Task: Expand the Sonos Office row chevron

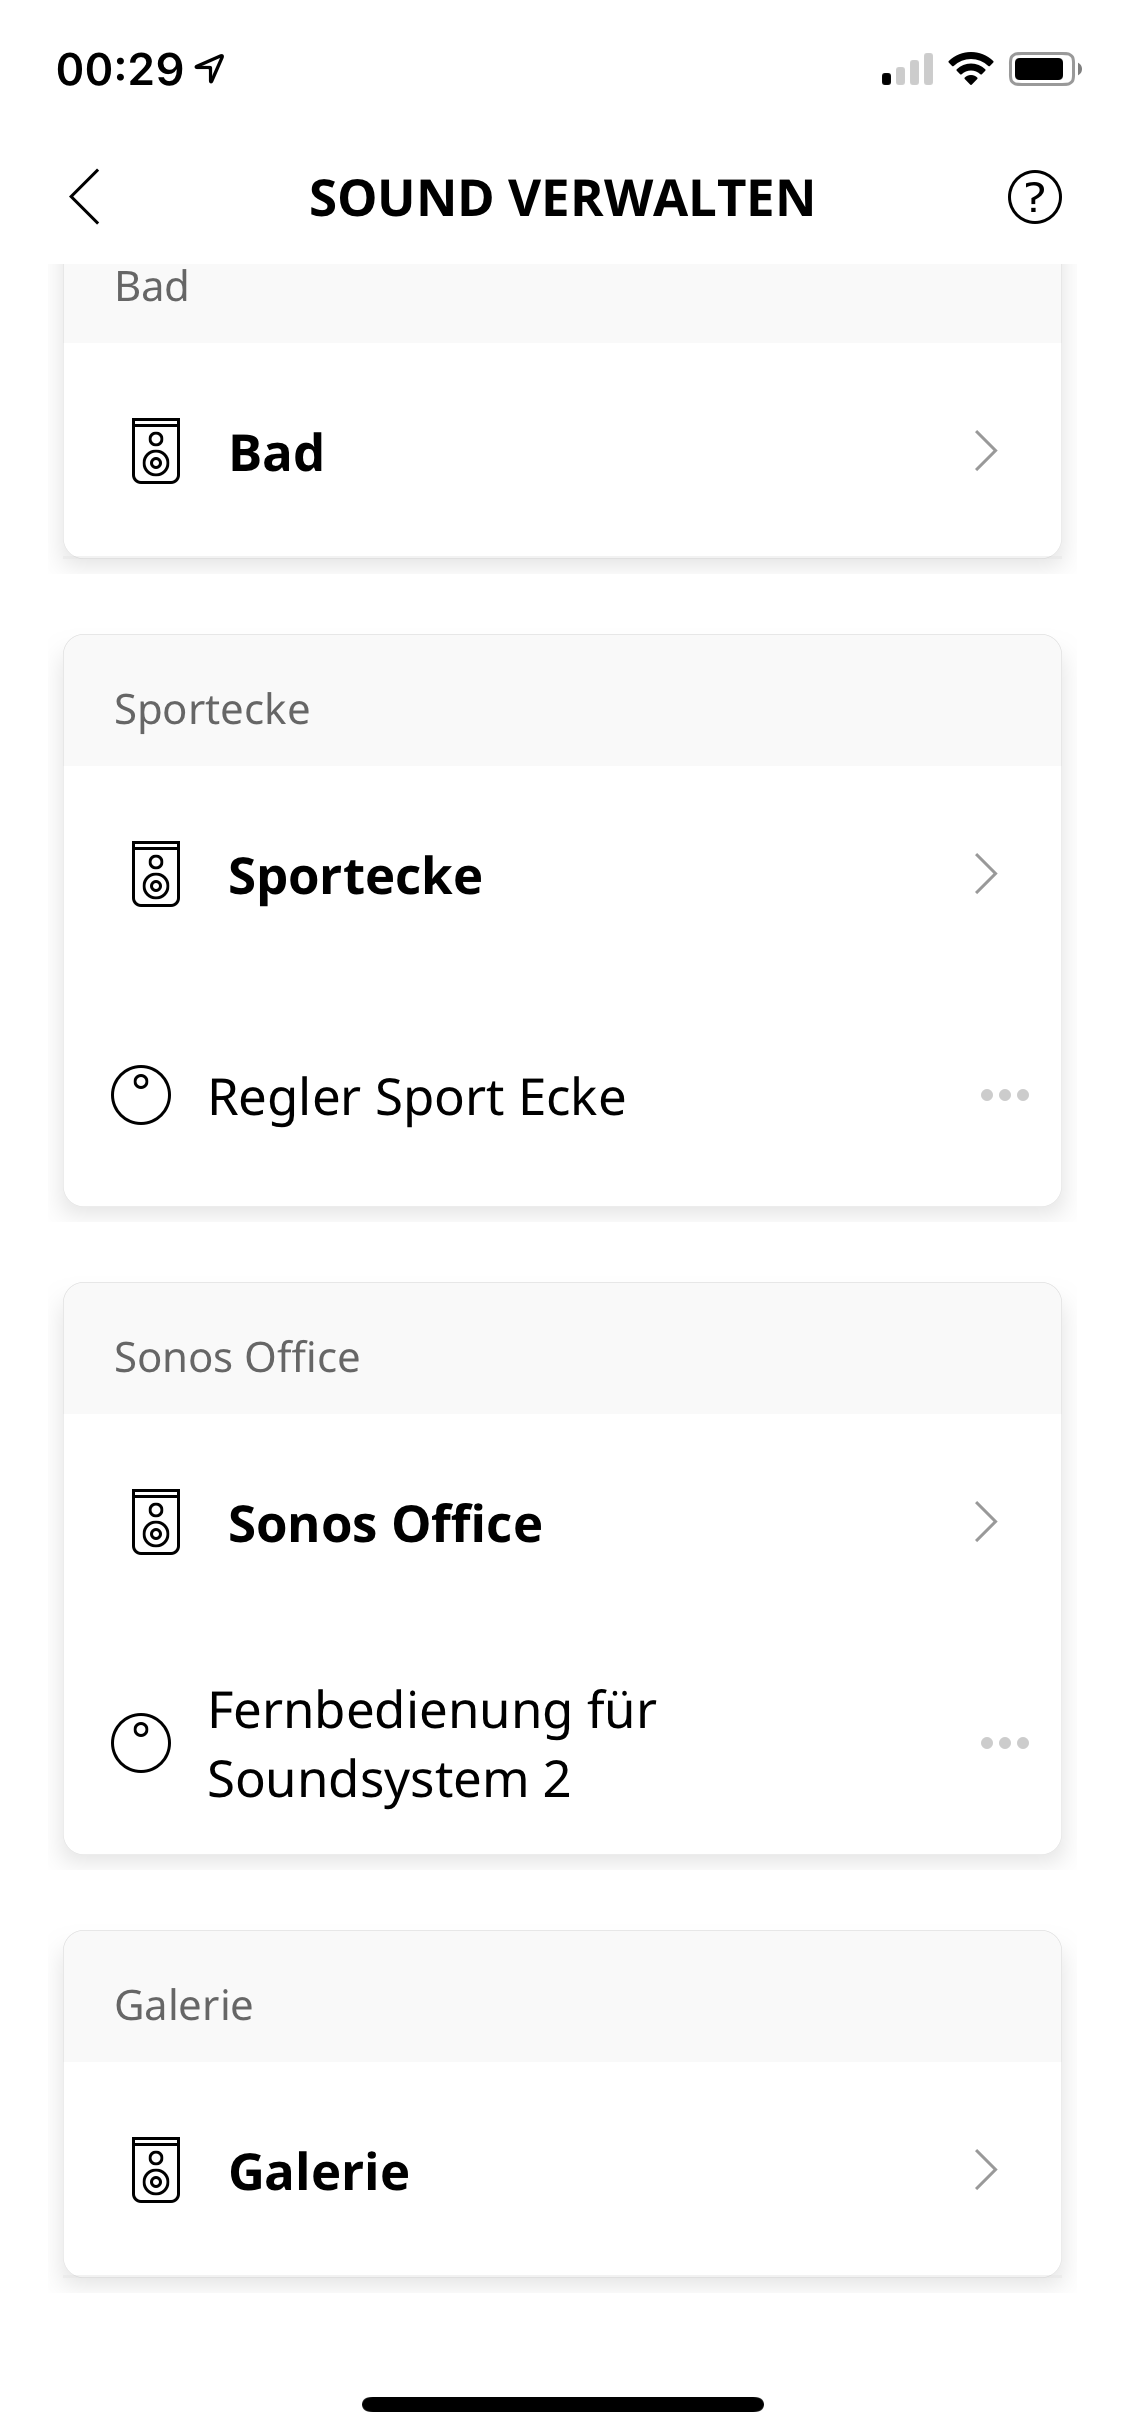Action: [x=986, y=1522]
